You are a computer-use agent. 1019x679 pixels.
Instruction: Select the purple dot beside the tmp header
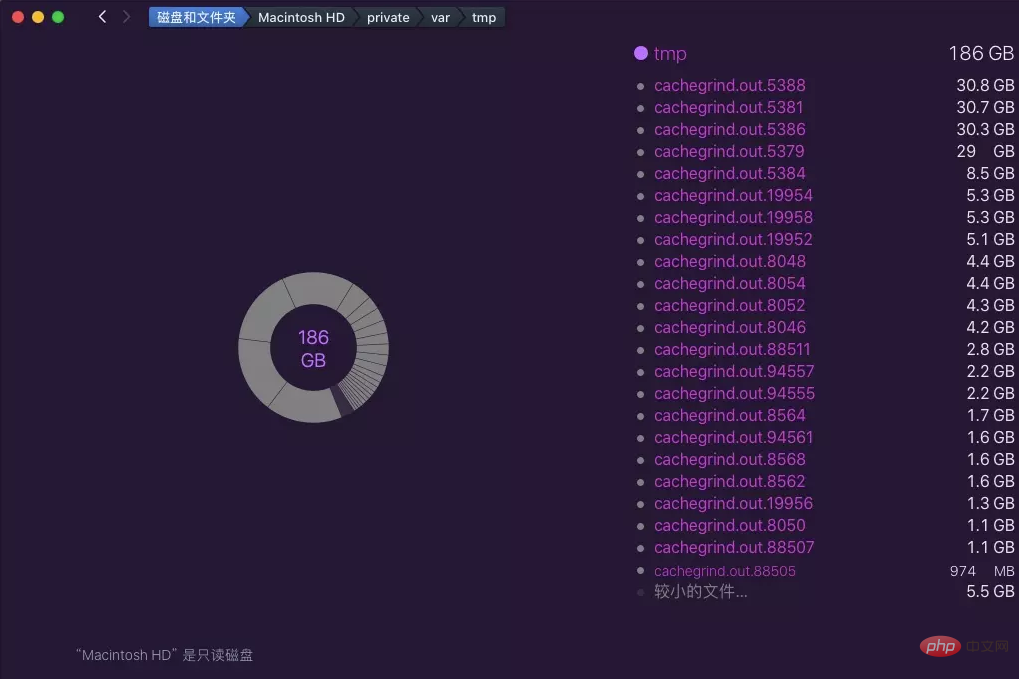pyautogui.click(x=639, y=53)
